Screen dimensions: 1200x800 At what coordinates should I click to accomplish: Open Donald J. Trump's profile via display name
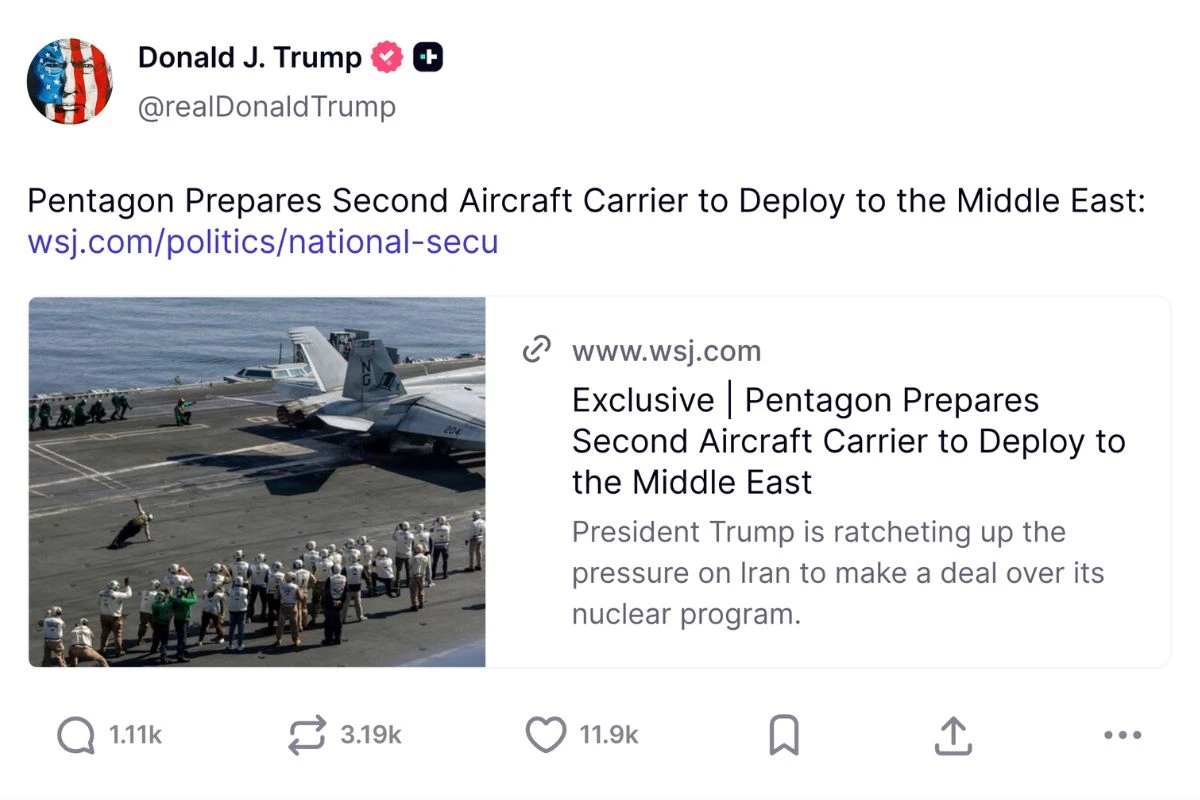coord(249,58)
